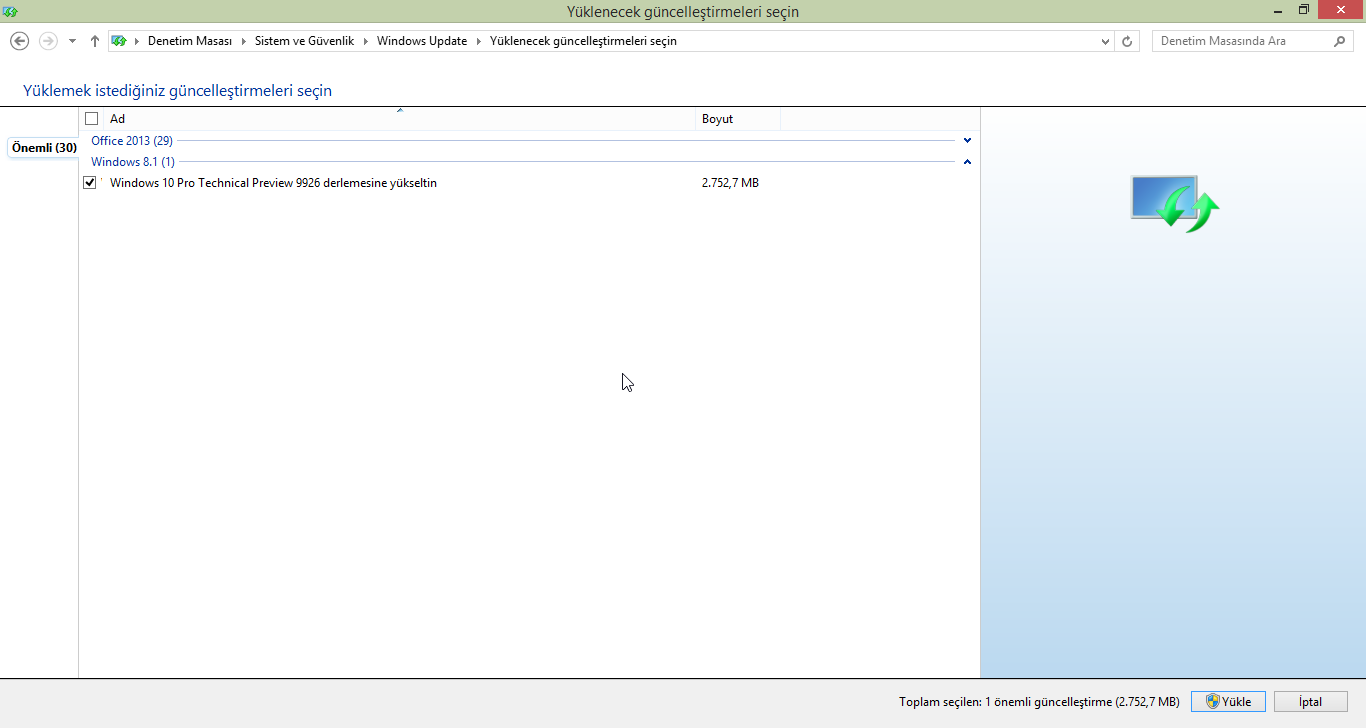Click the Back navigation arrow
Image resolution: width=1366 pixels, height=728 pixels.
19,41
